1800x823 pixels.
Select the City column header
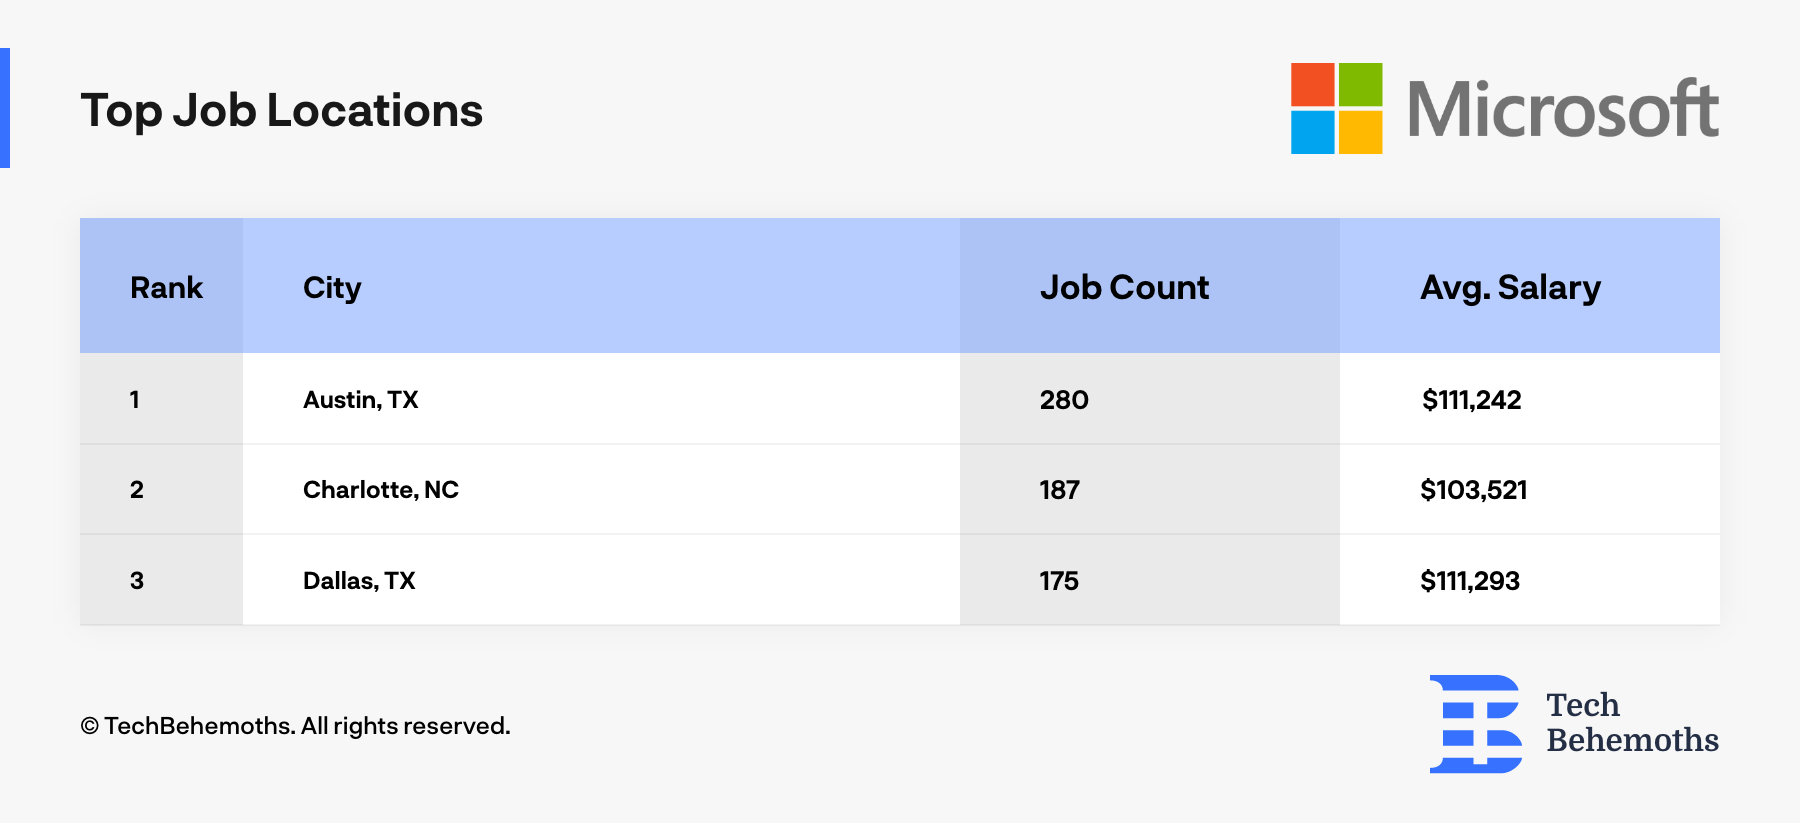332,288
